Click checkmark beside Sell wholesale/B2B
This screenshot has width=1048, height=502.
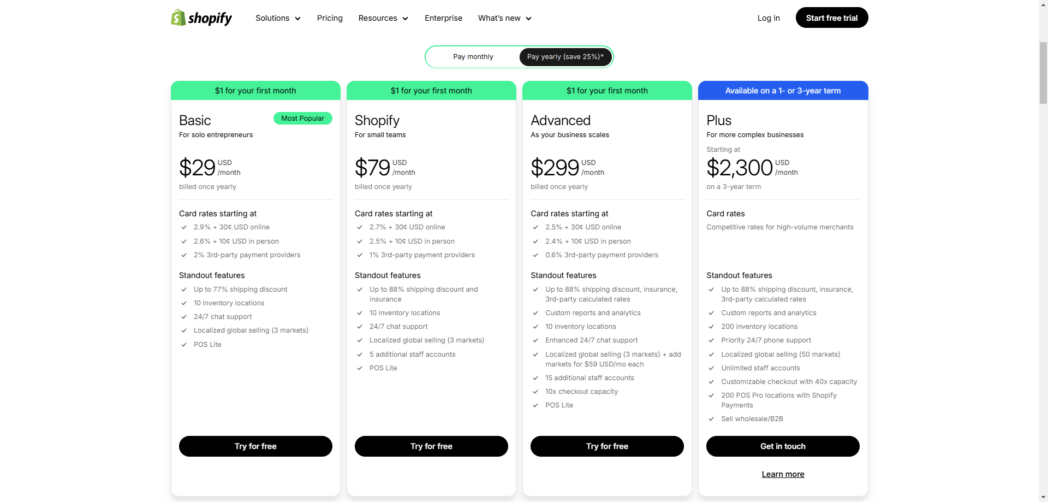[711, 419]
